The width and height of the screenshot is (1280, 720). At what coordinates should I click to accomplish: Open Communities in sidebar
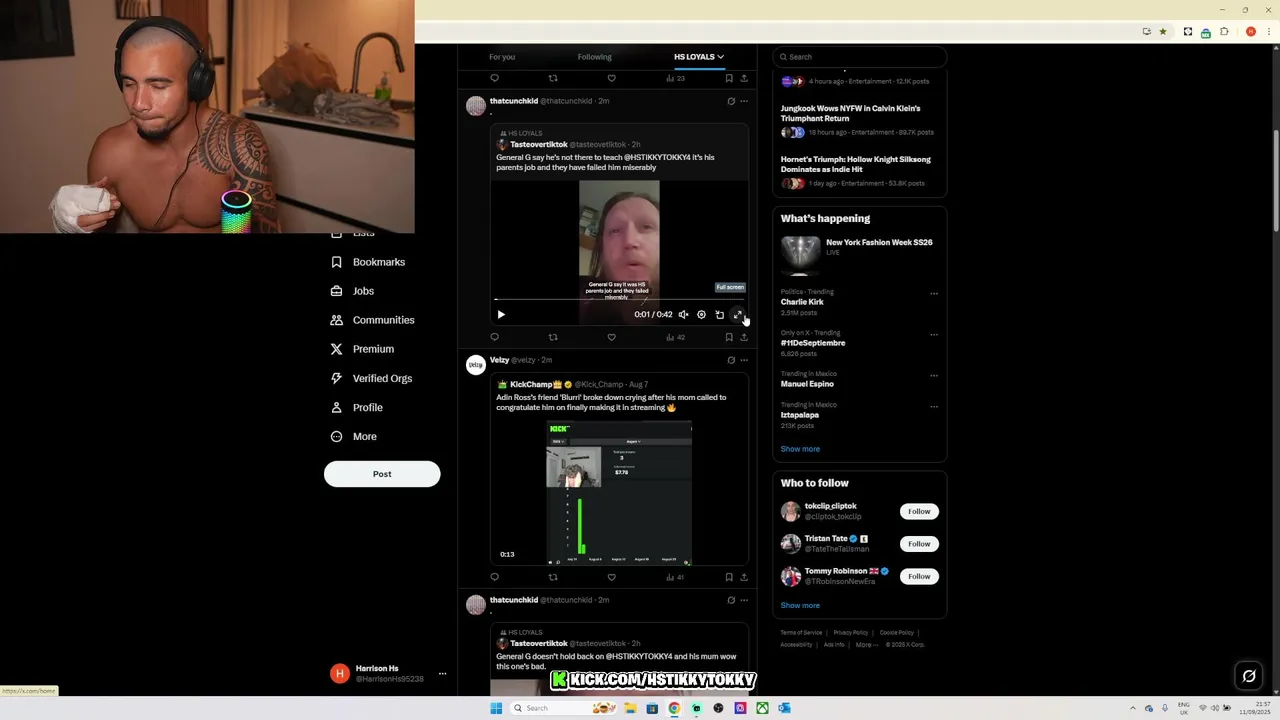[x=372, y=320]
